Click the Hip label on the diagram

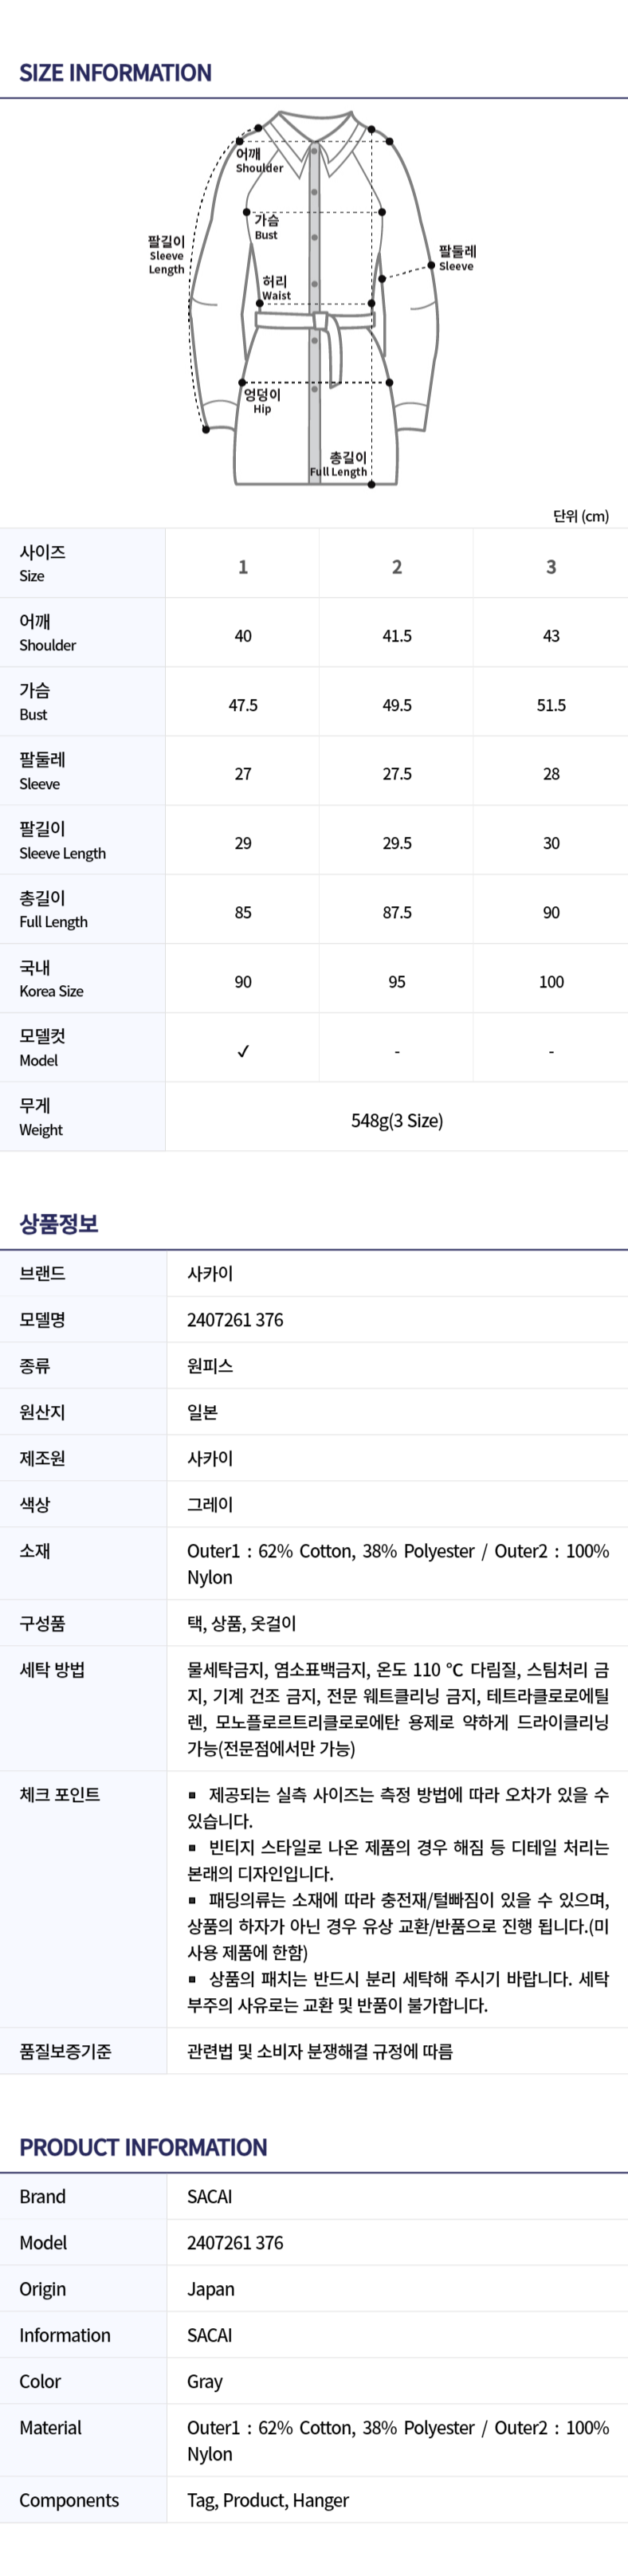(262, 401)
